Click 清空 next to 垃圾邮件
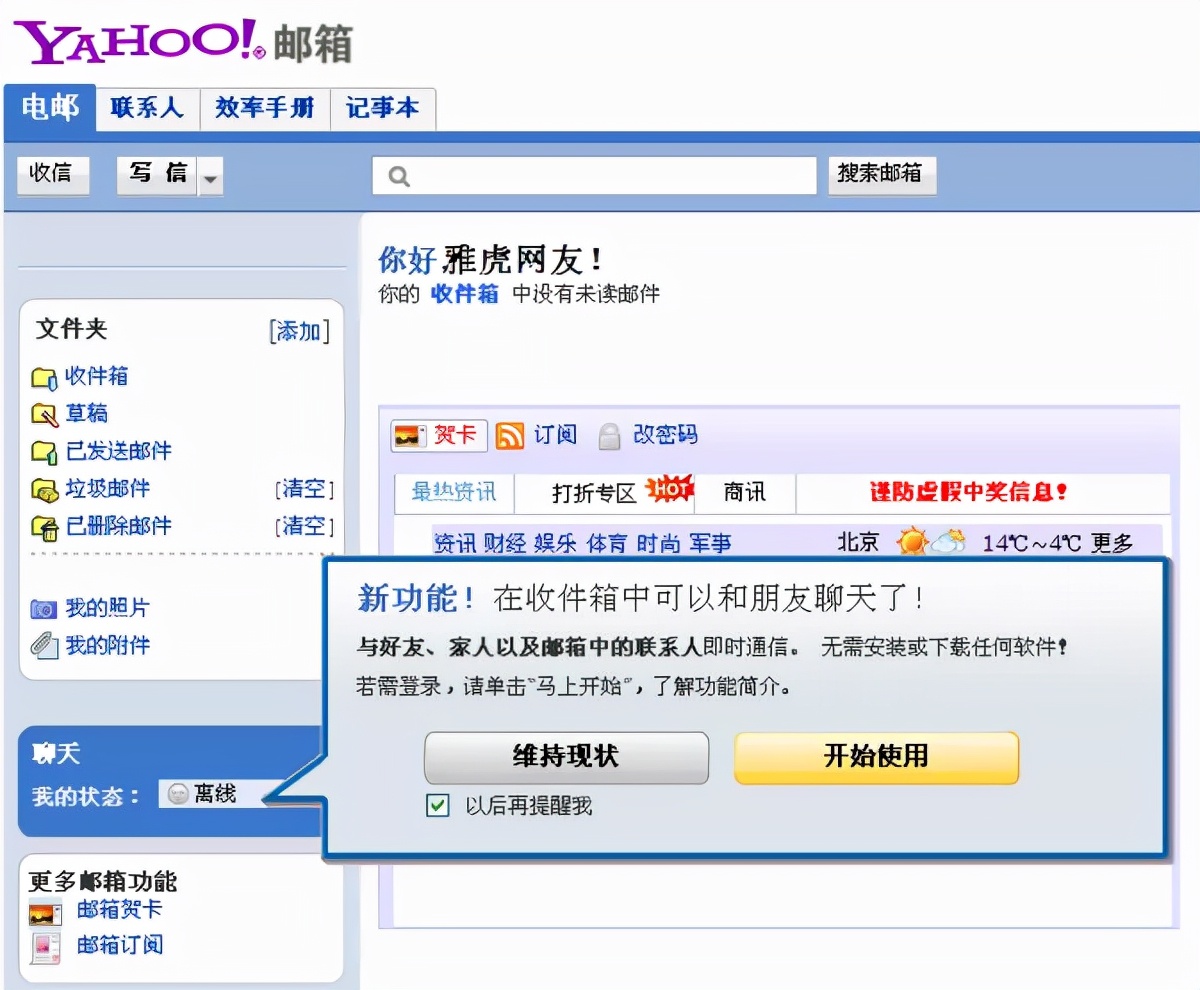1200x990 pixels. (x=304, y=489)
